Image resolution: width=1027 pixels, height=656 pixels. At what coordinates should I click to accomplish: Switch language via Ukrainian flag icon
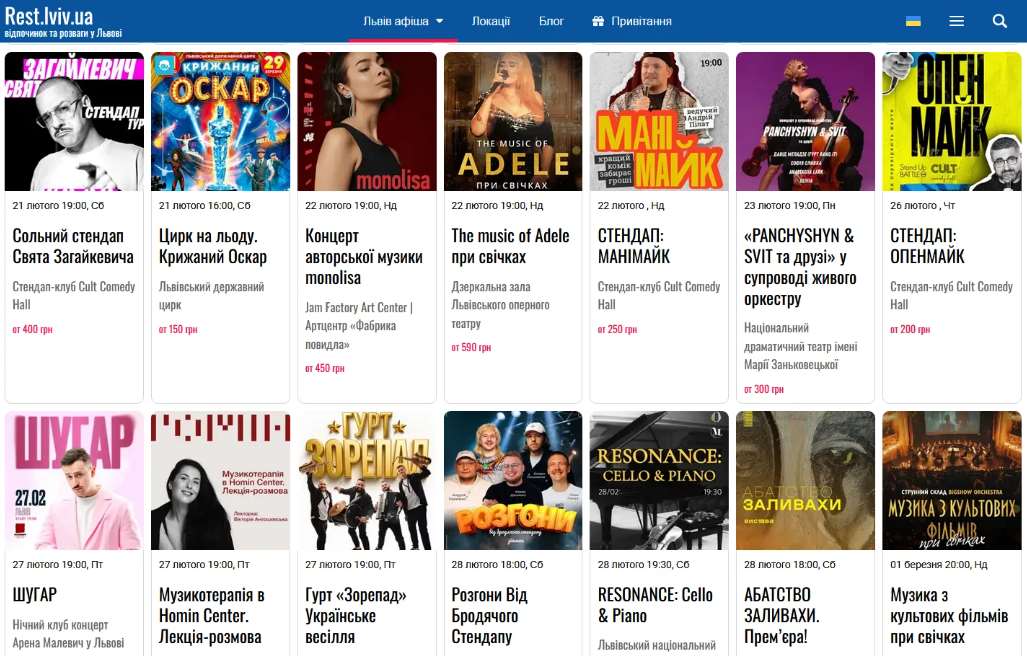tap(913, 21)
